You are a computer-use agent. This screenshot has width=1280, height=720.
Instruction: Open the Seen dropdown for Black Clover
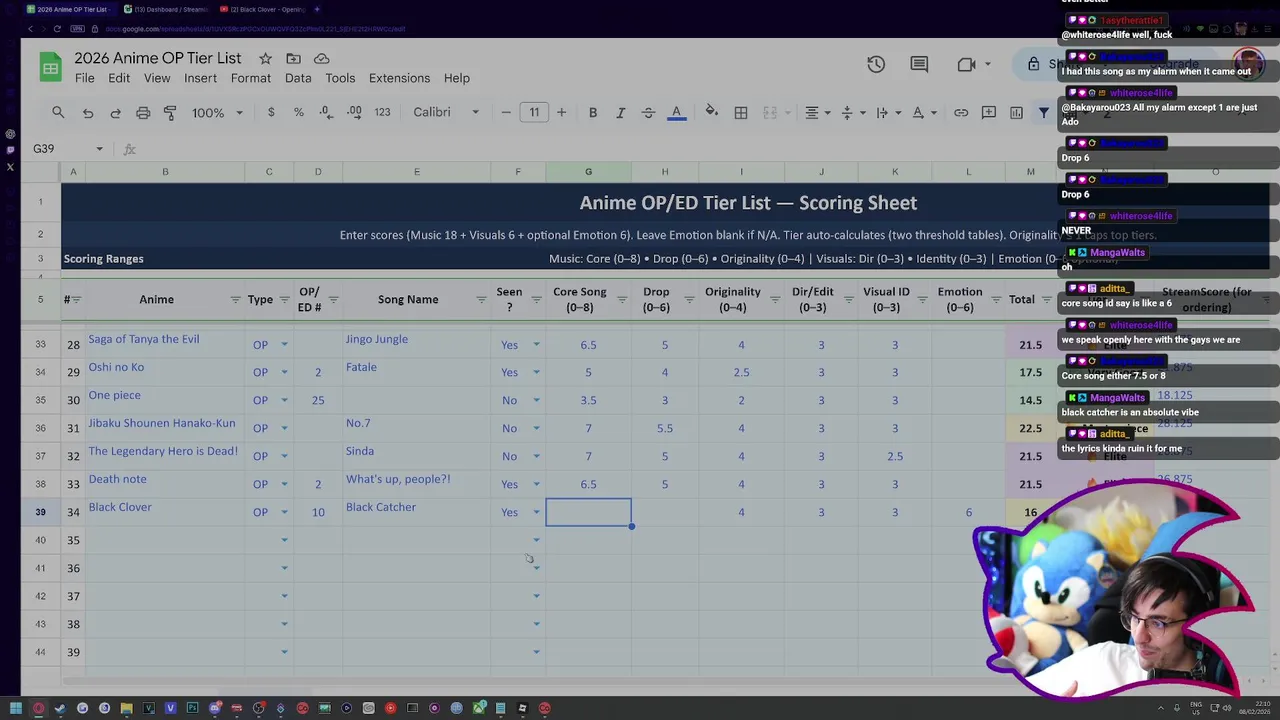click(x=536, y=513)
